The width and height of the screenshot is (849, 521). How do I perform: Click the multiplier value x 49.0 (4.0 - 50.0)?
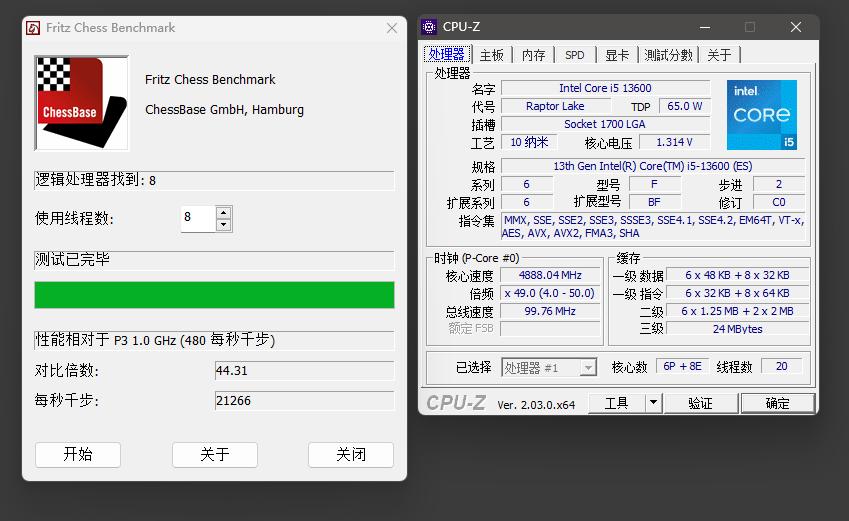[x=550, y=293]
